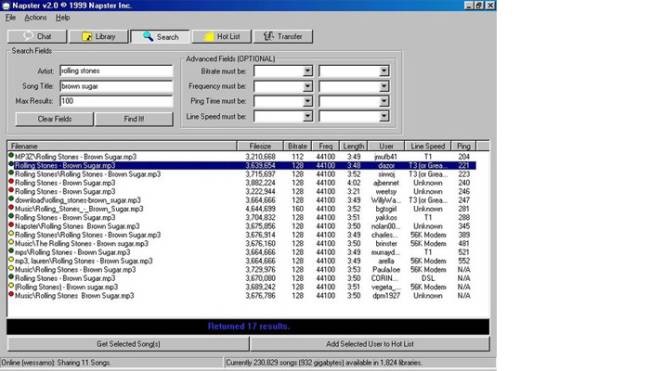Open the Actions menu
Viewport: 650px width, 371px height.
pos(35,18)
